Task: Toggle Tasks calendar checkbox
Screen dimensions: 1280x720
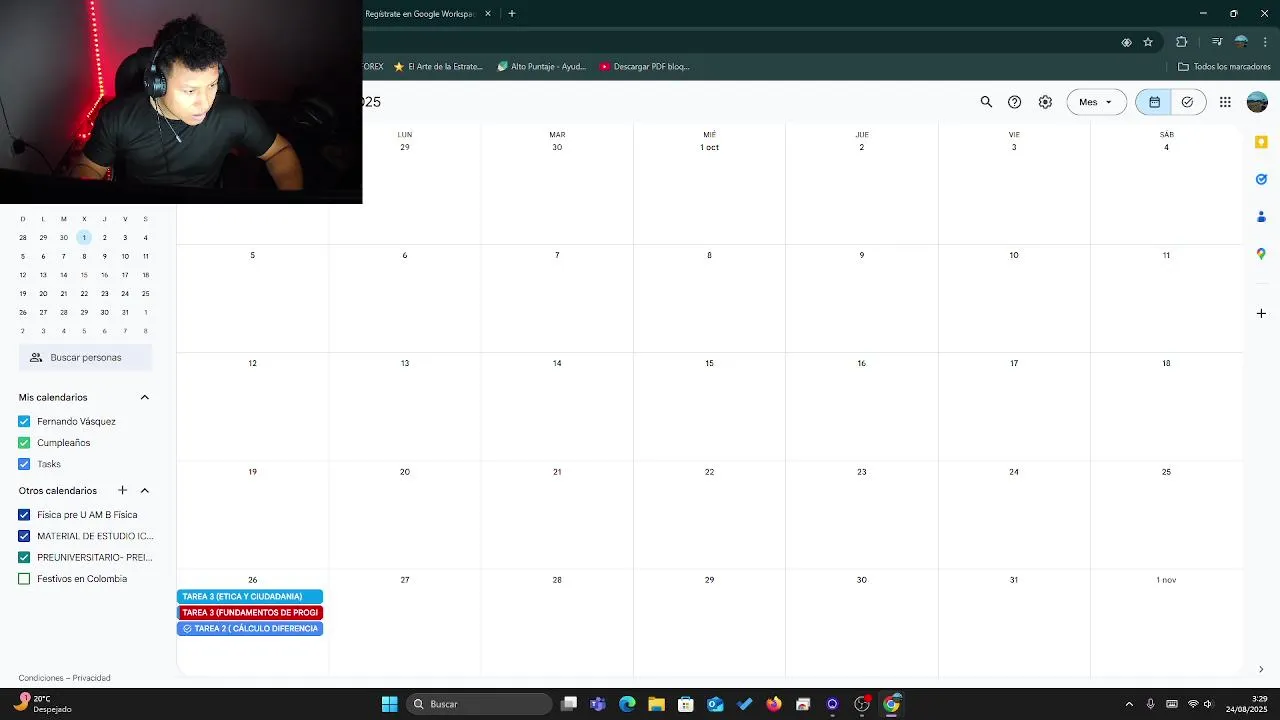Action: coord(24,464)
